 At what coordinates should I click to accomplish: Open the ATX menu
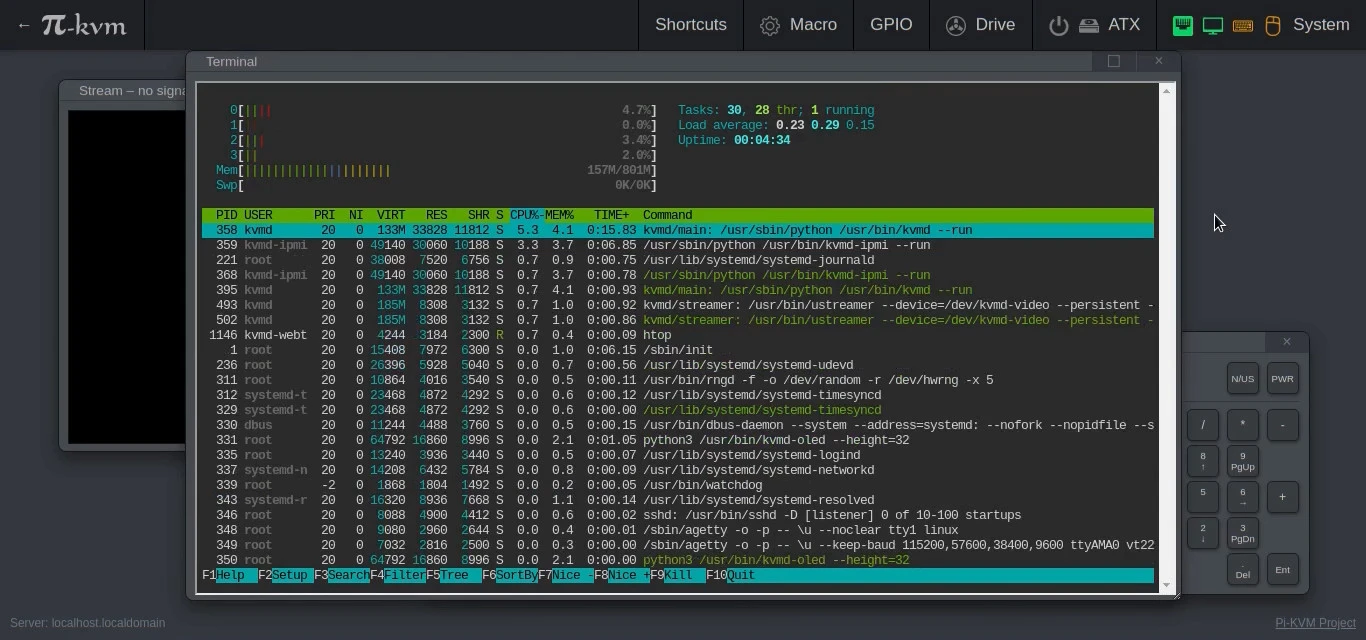(1124, 25)
